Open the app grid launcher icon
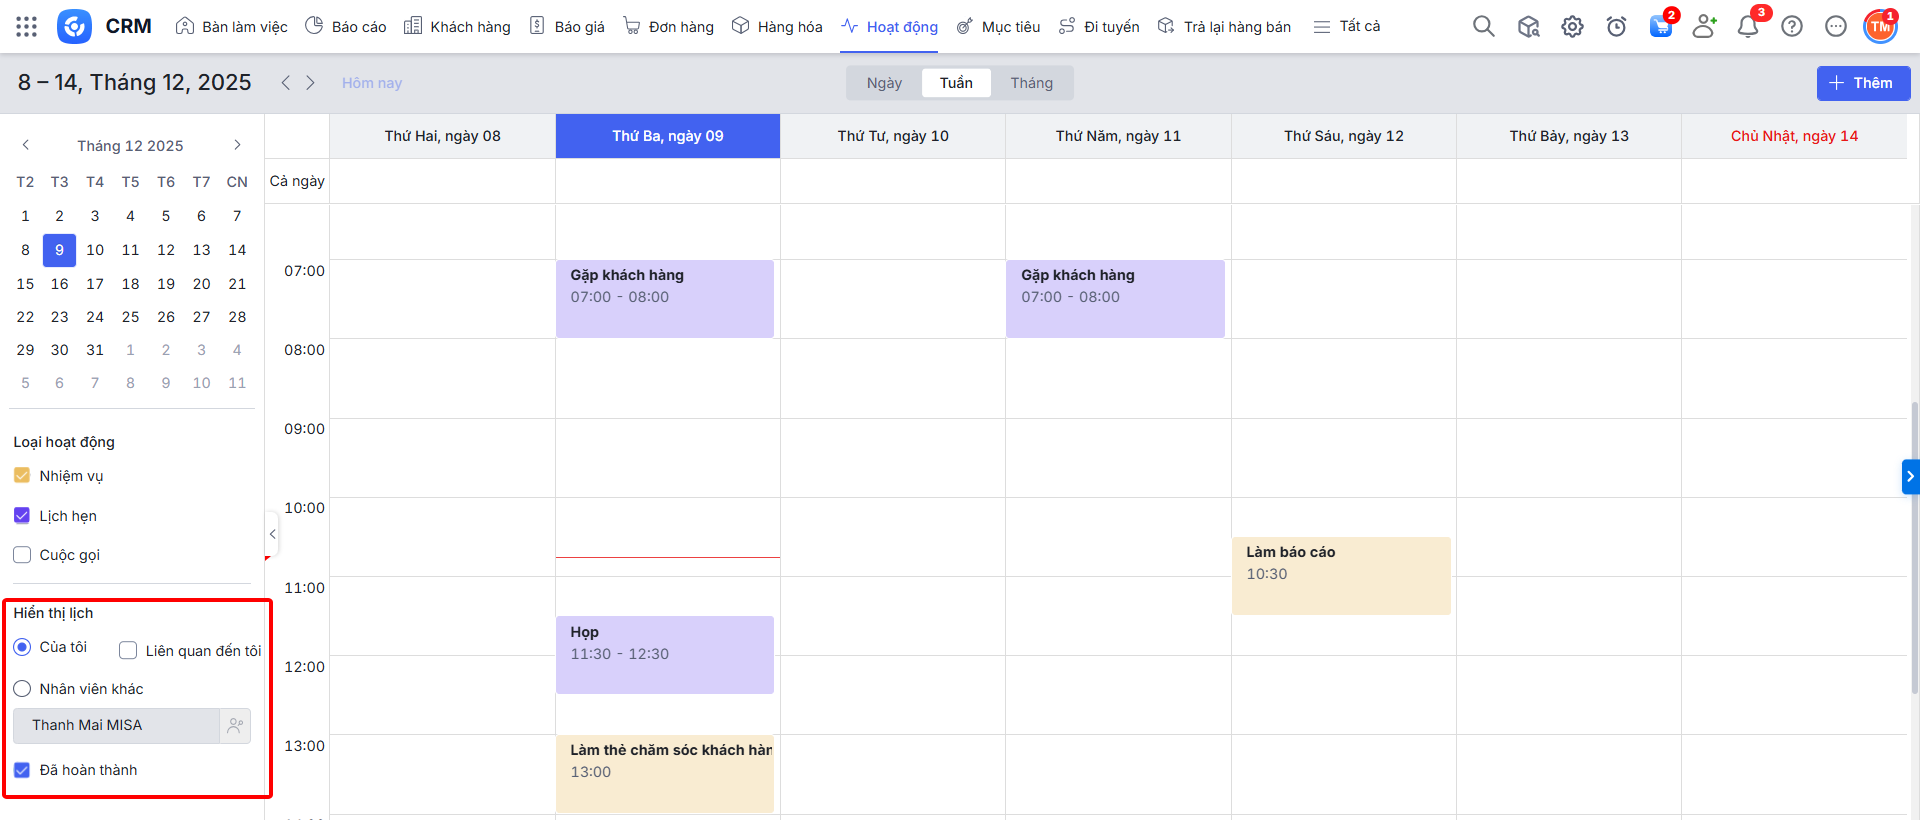 click(x=27, y=27)
